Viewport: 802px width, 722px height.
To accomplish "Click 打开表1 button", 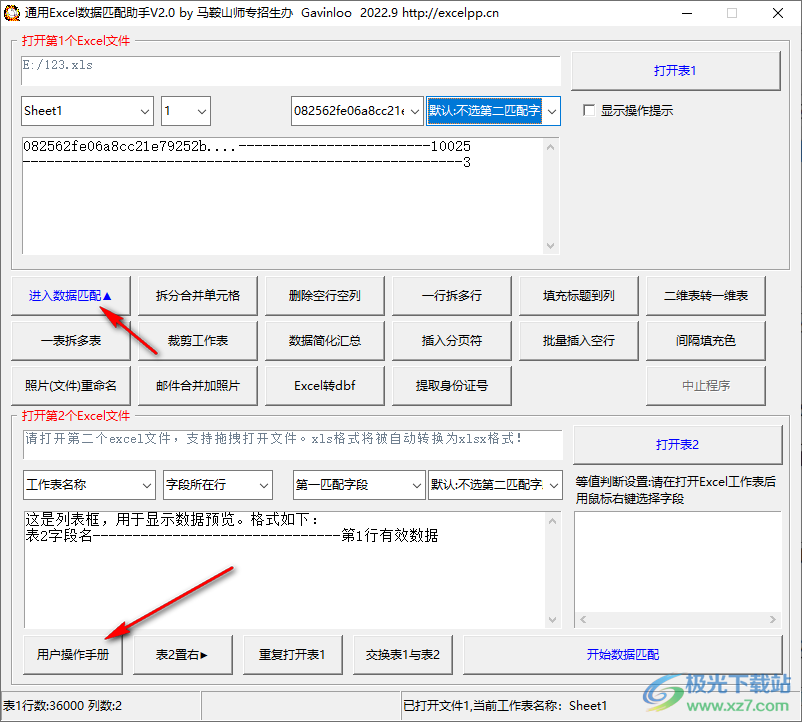I will click(x=675, y=71).
